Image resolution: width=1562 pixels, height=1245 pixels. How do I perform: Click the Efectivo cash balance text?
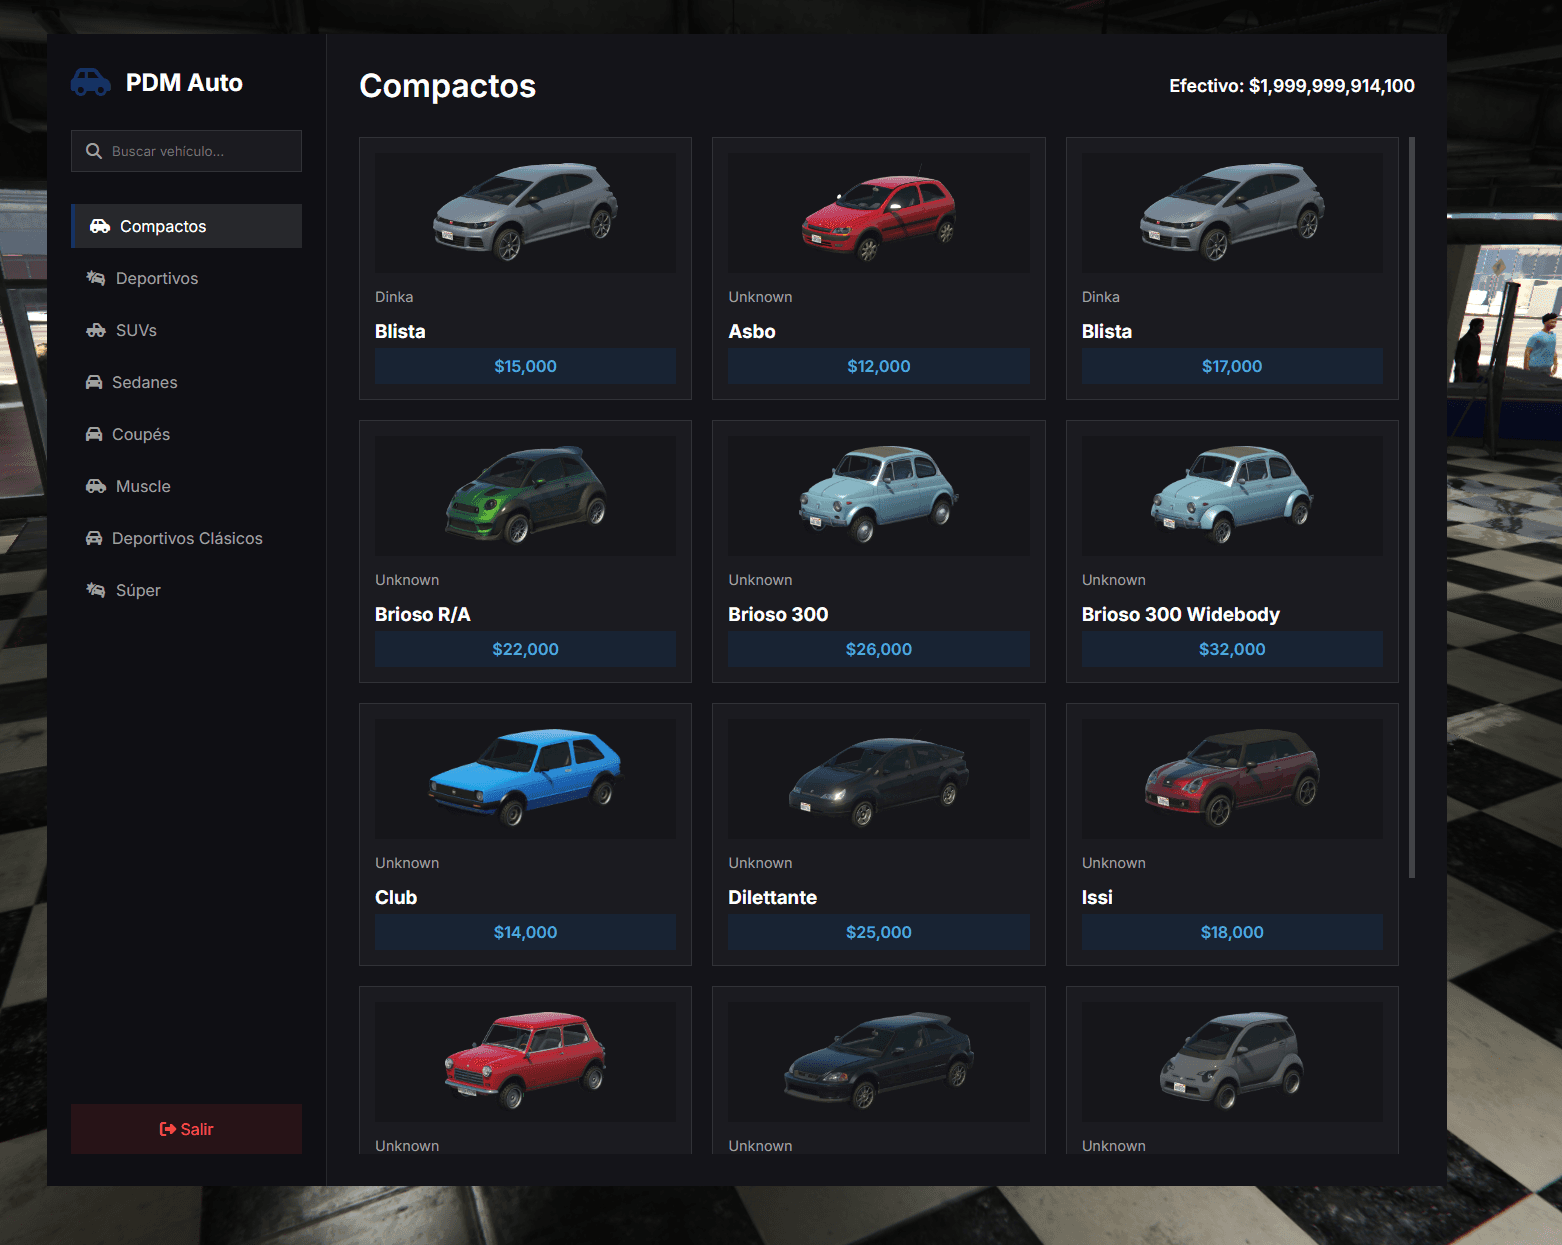point(1292,86)
